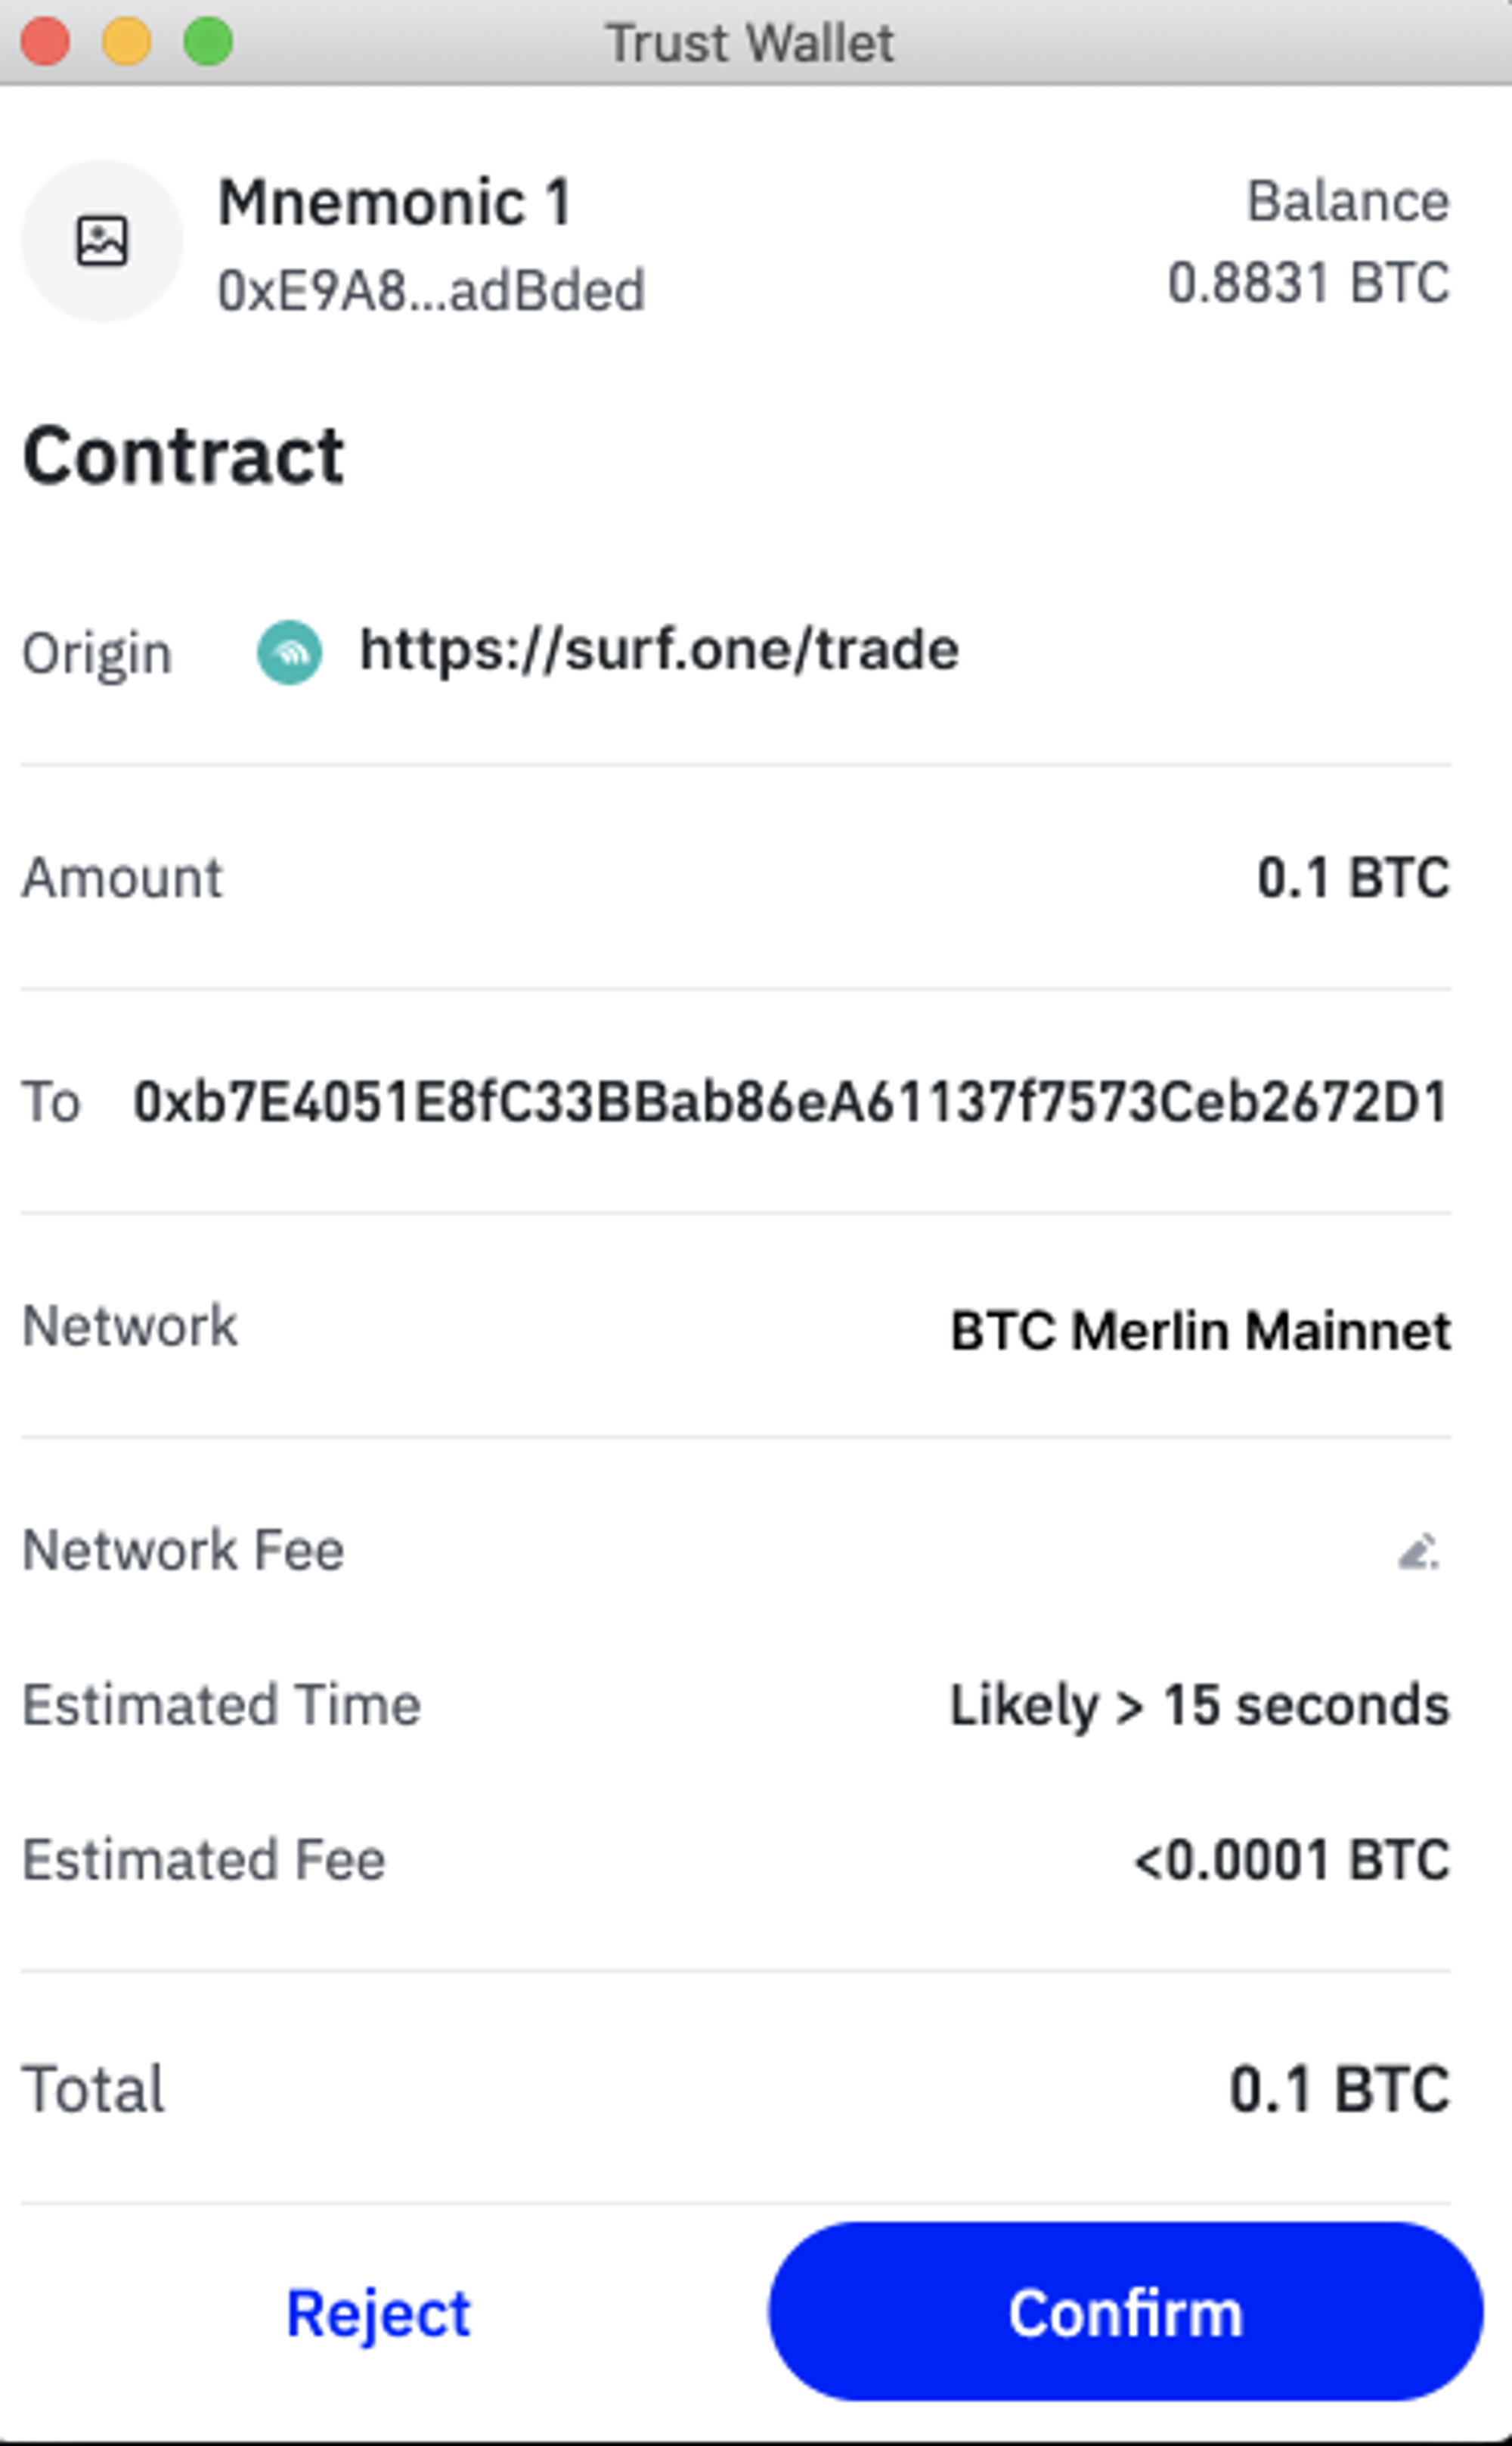Reject the contract transaction
This screenshot has height=2446, width=1512.
pos(378,2312)
